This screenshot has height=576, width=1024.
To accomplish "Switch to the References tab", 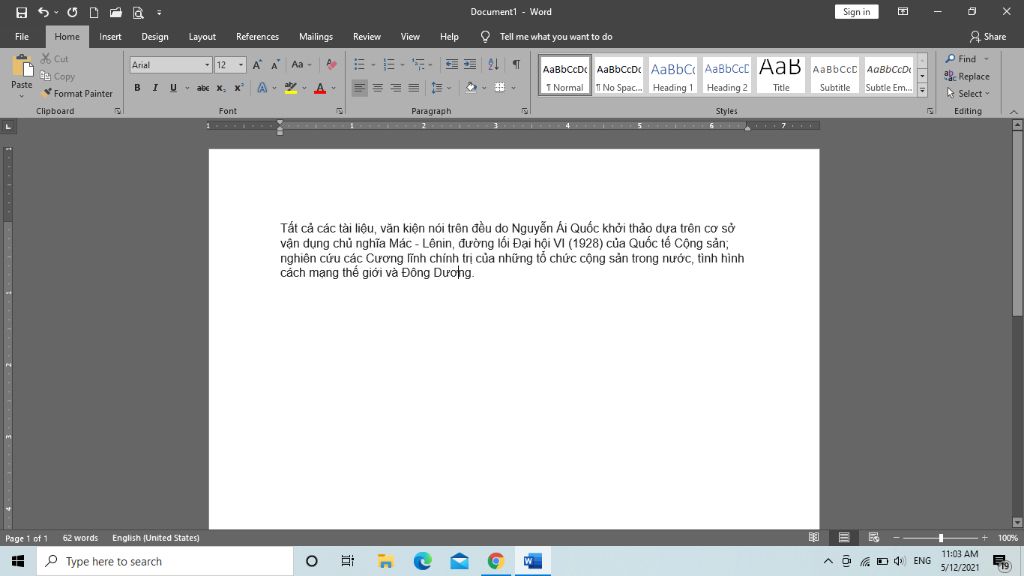I will pos(257,37).
